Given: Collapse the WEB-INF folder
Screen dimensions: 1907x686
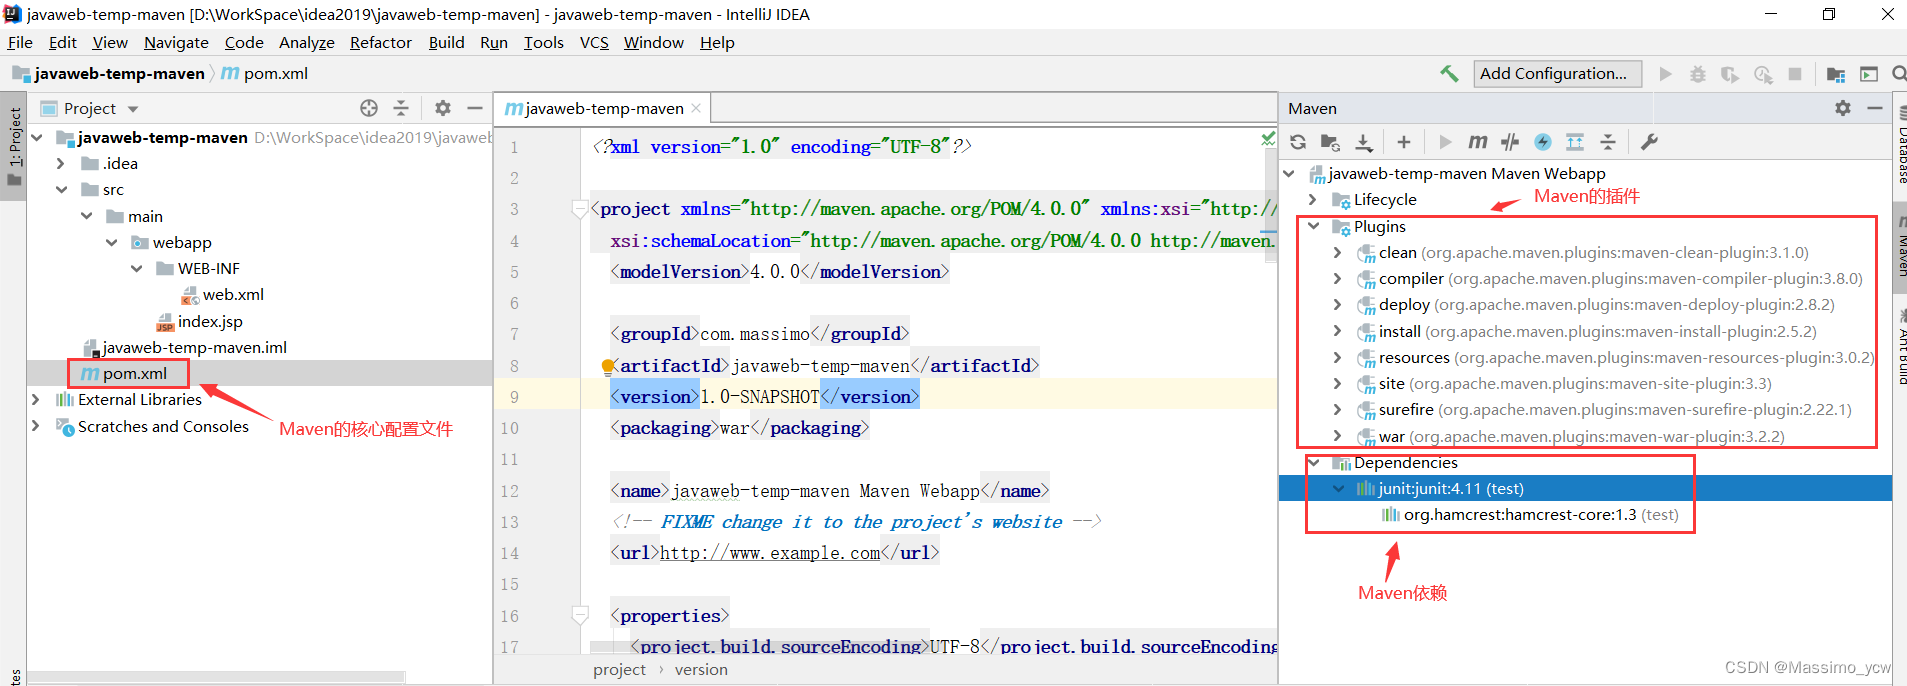Looking at the screenshot, I should pyautogui.click(x=136, y=269).
